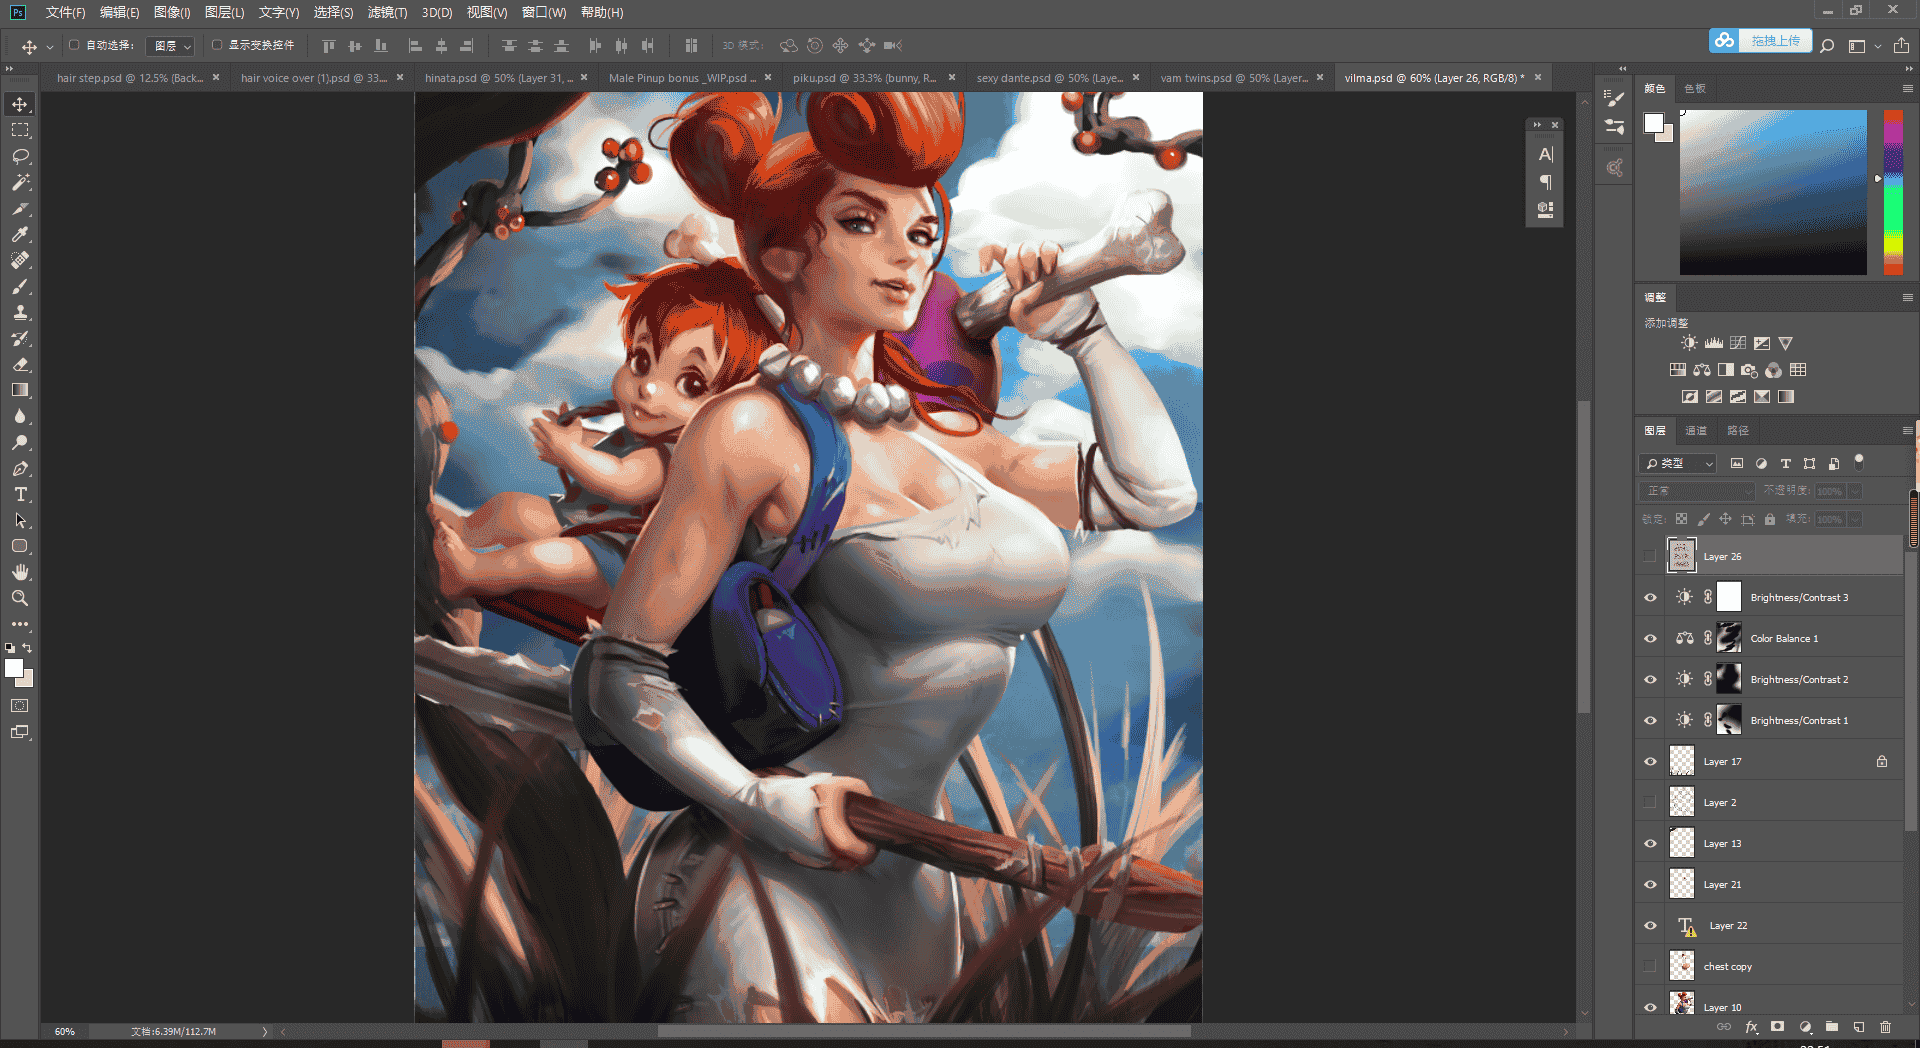Open the Layers panel menu
This screenshot has width=1920, height=1048.
[1907, 431]
